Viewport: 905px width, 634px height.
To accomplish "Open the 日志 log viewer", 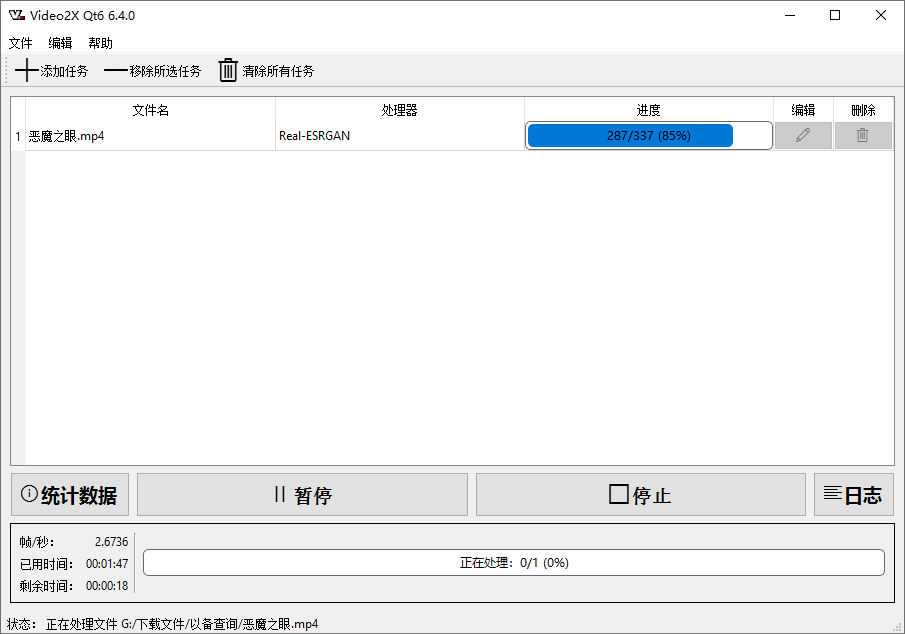I will click(x=853, y=495).
